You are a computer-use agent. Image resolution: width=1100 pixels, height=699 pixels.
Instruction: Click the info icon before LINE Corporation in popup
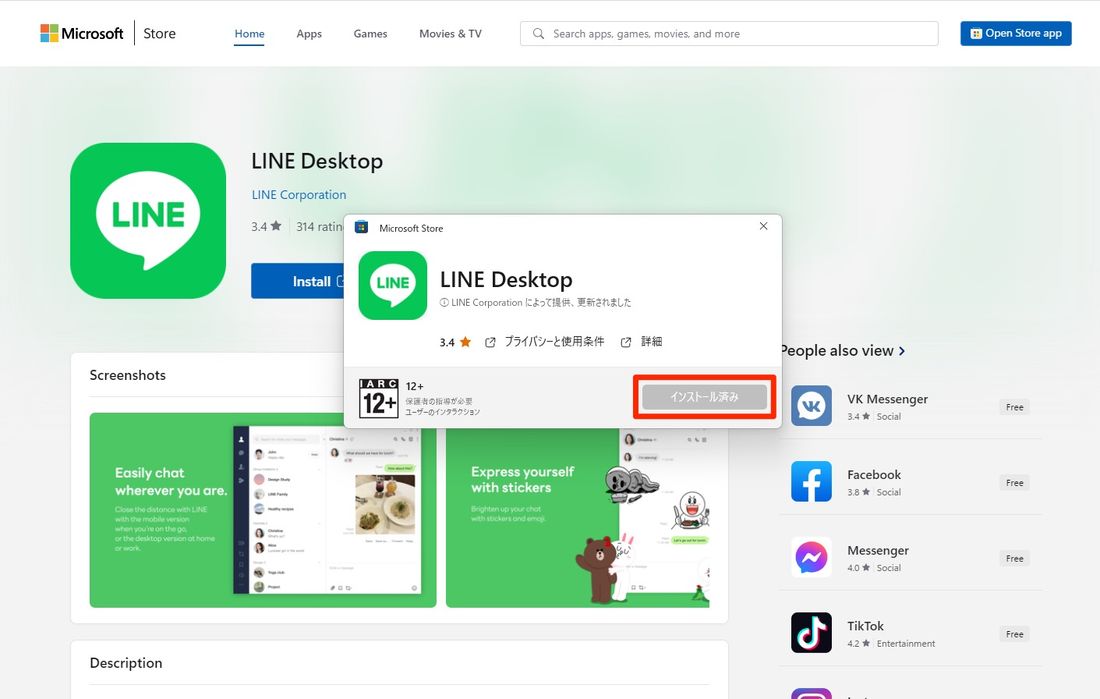coord(444,302)
